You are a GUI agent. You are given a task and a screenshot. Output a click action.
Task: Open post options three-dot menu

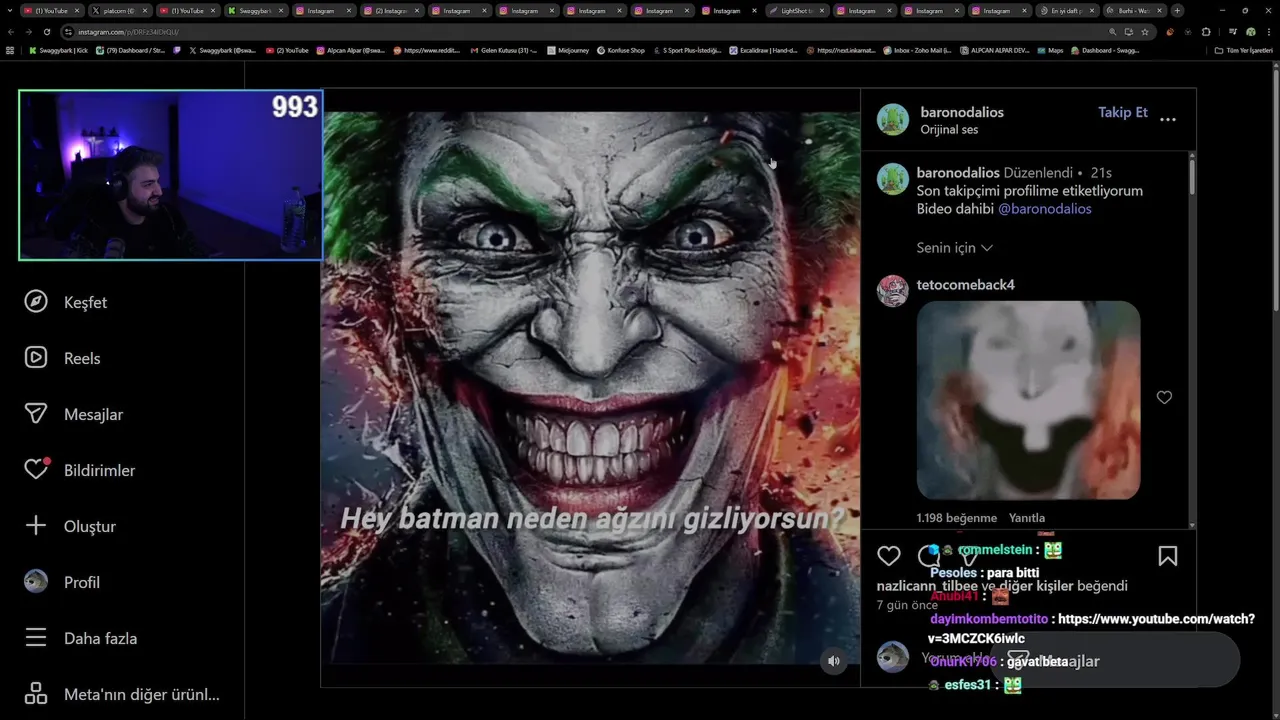[1168, 119]
